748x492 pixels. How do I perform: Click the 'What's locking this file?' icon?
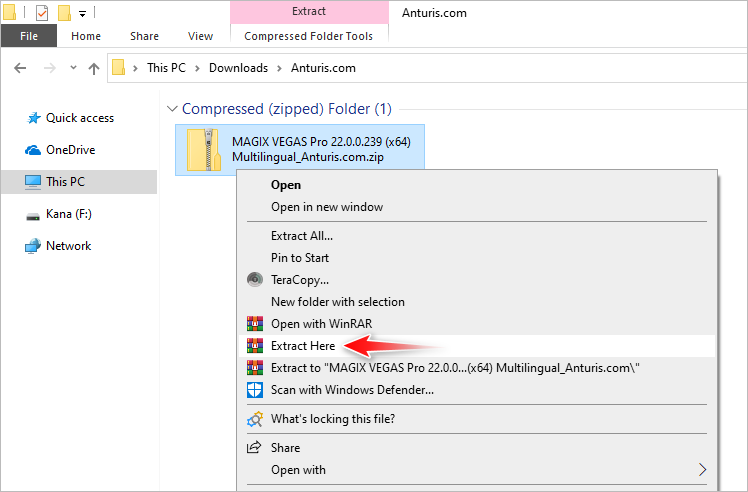254,418
